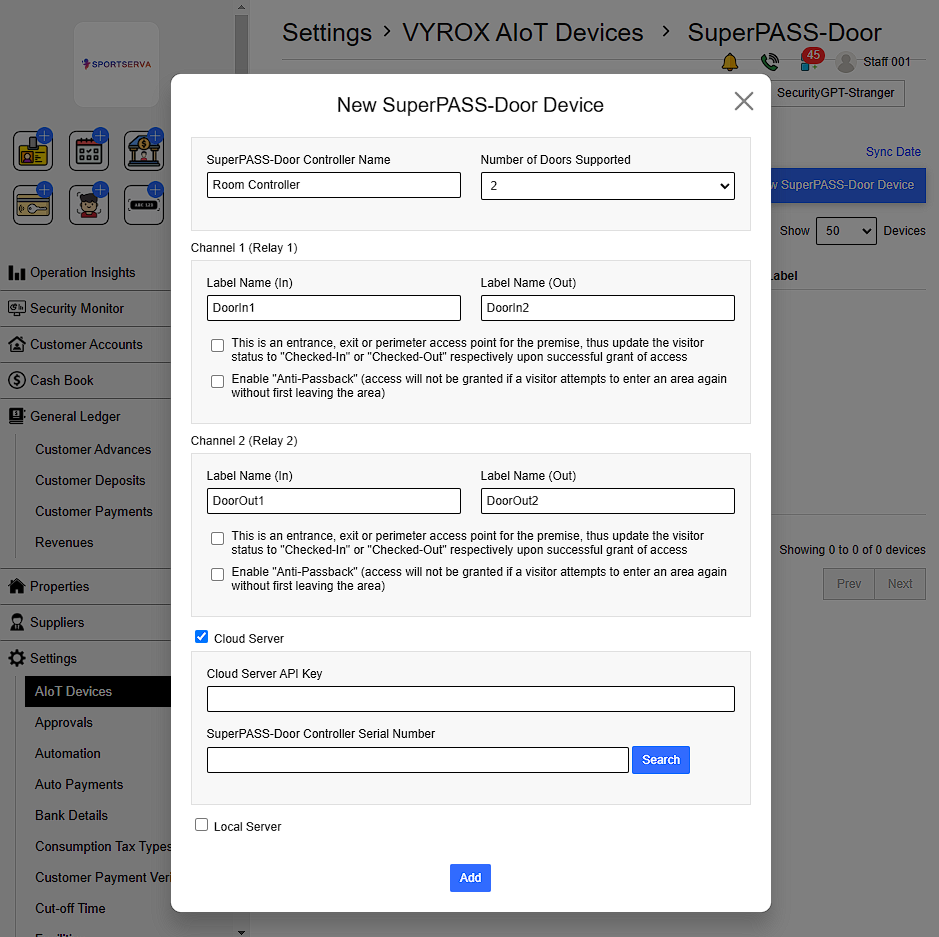Select Operation Insights in the sidebar
Viewport: 939px width, 937px height.
click(82, 272)
